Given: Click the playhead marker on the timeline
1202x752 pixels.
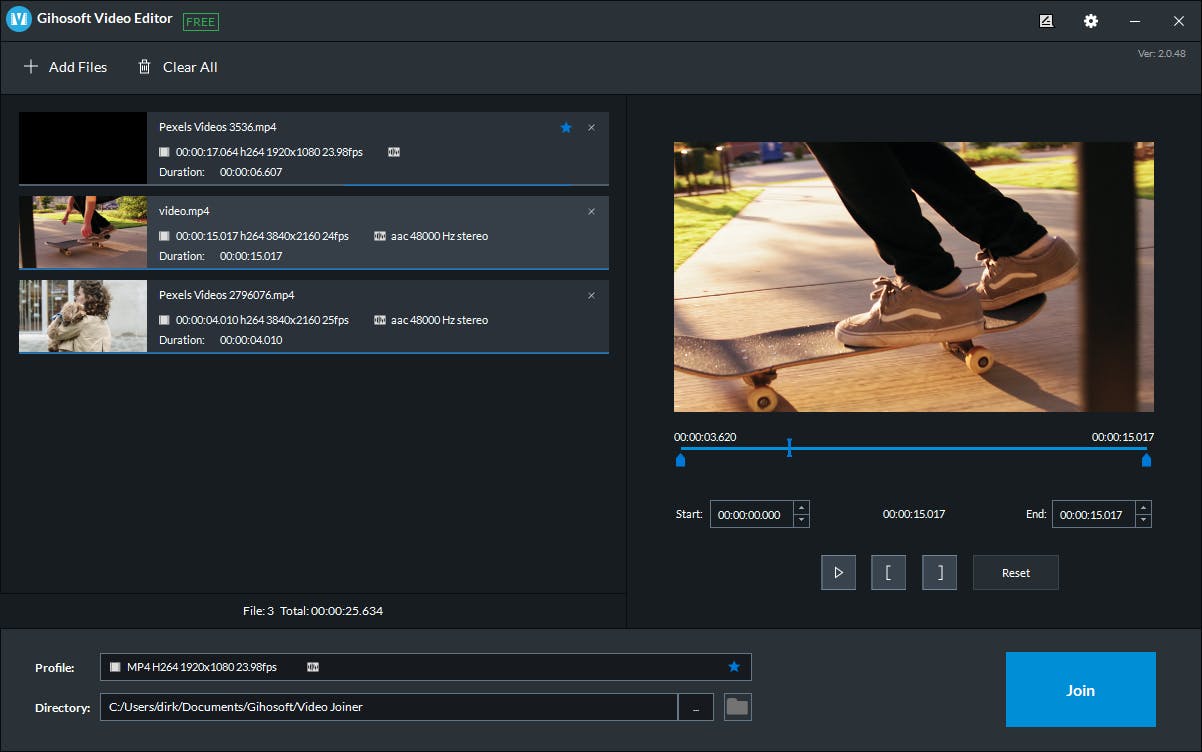Looking at the screenshot, I should click(789, 448).
